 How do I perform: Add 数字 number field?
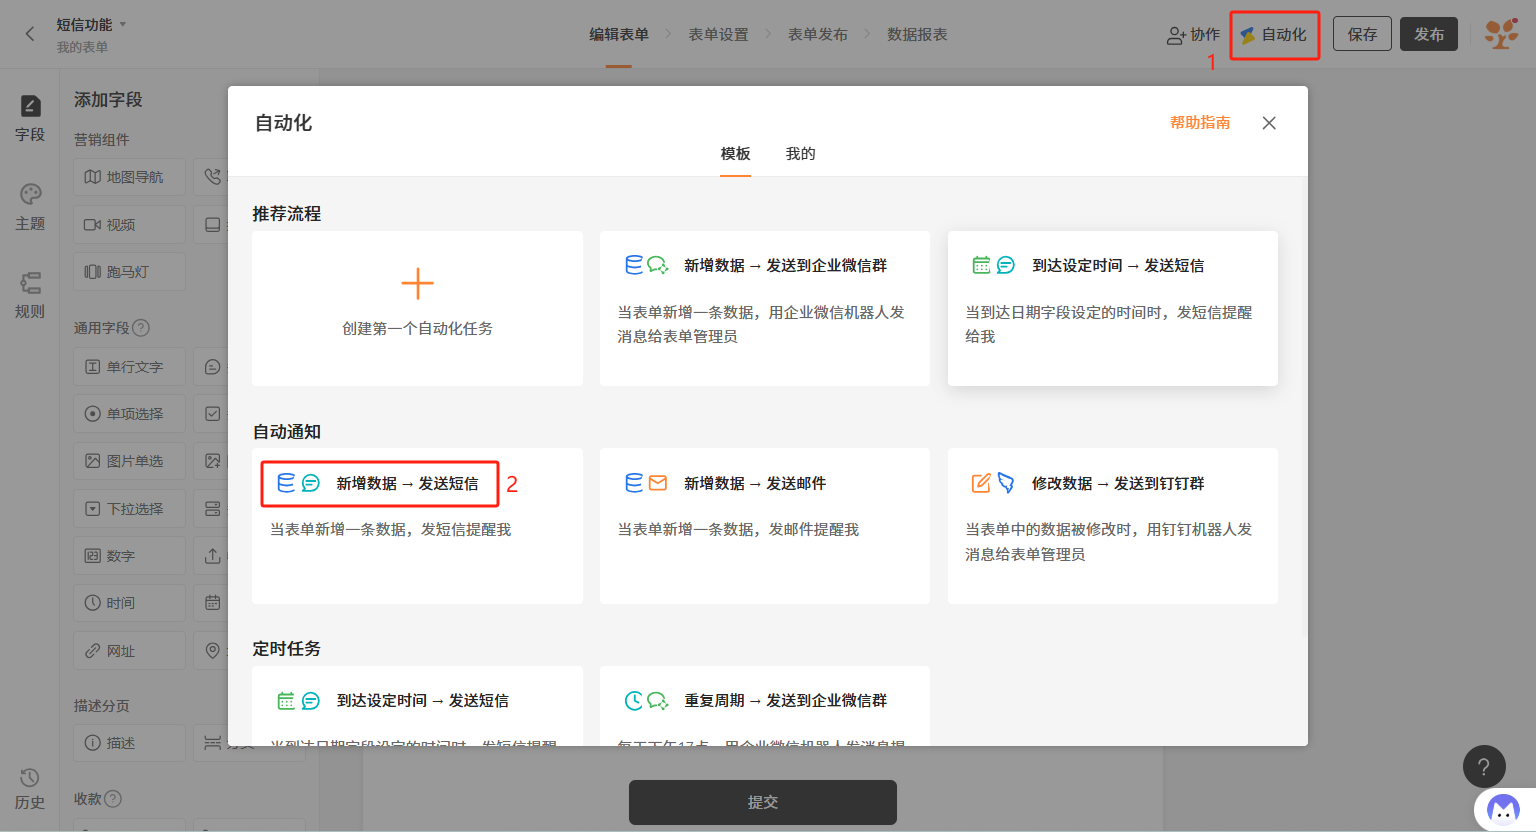[130, 556]
